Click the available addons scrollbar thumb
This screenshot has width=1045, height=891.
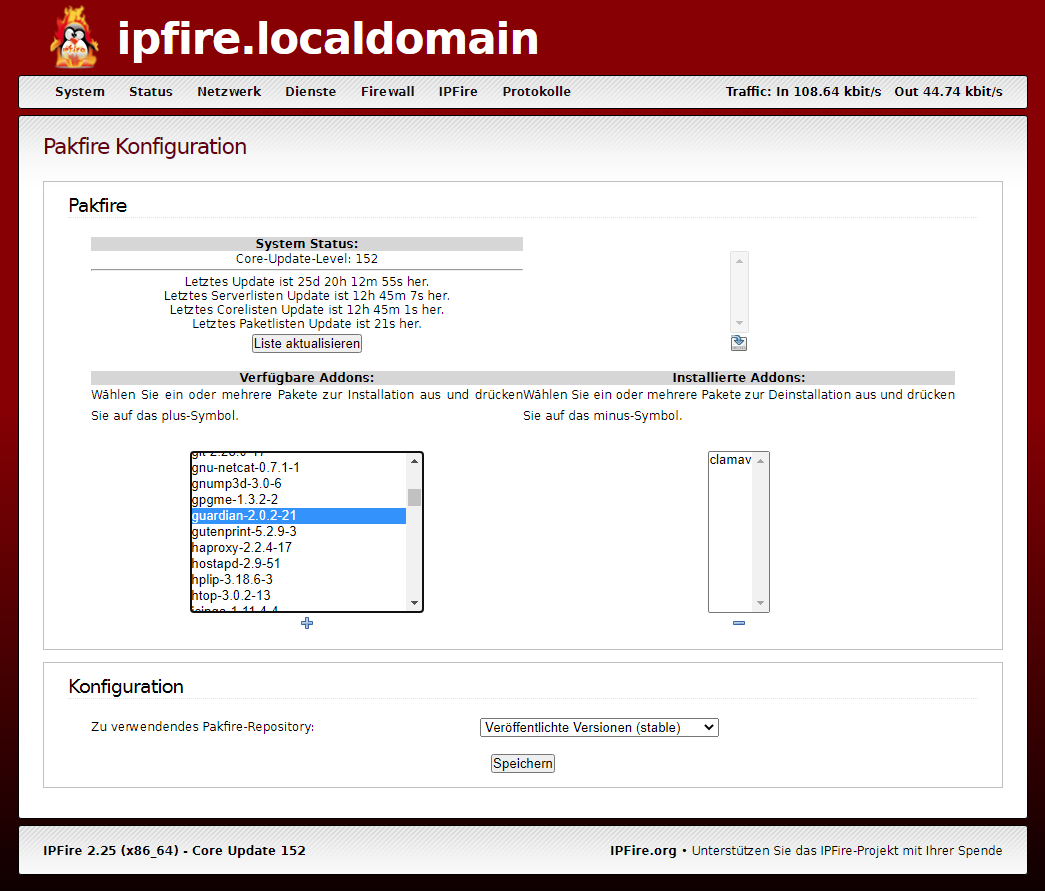pyautogui.click(x=415, y=497)
